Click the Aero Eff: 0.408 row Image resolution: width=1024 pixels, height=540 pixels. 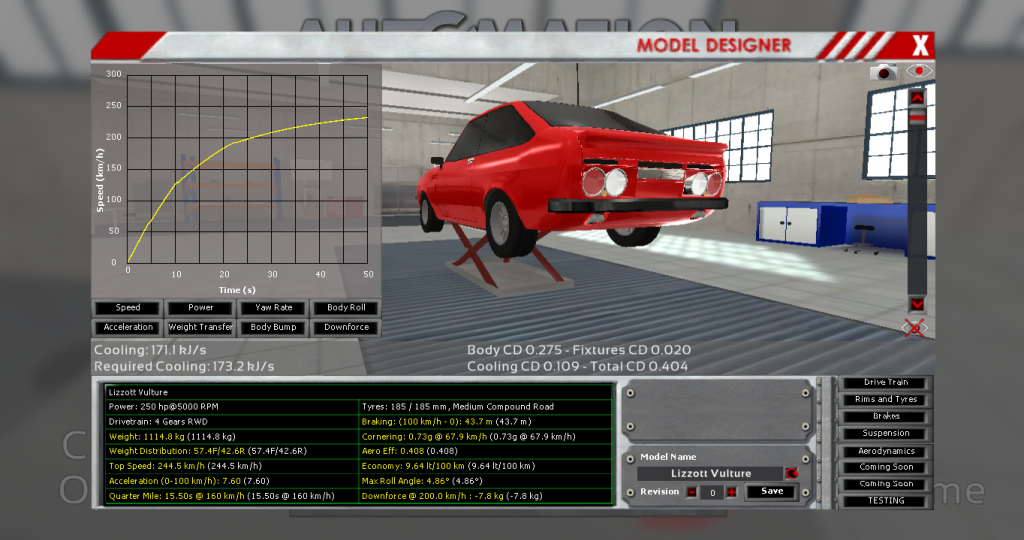click(x=485, y=451)
